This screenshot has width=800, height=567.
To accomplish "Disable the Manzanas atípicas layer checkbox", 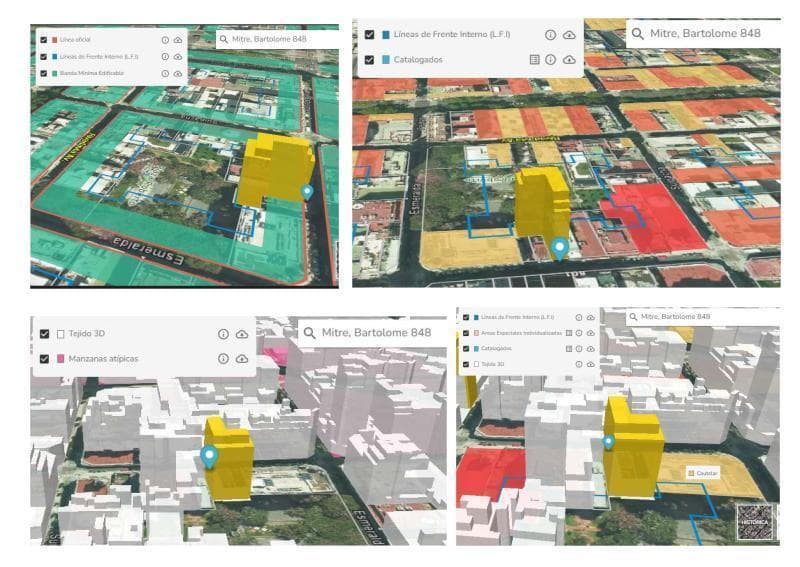I will [45, 358].
